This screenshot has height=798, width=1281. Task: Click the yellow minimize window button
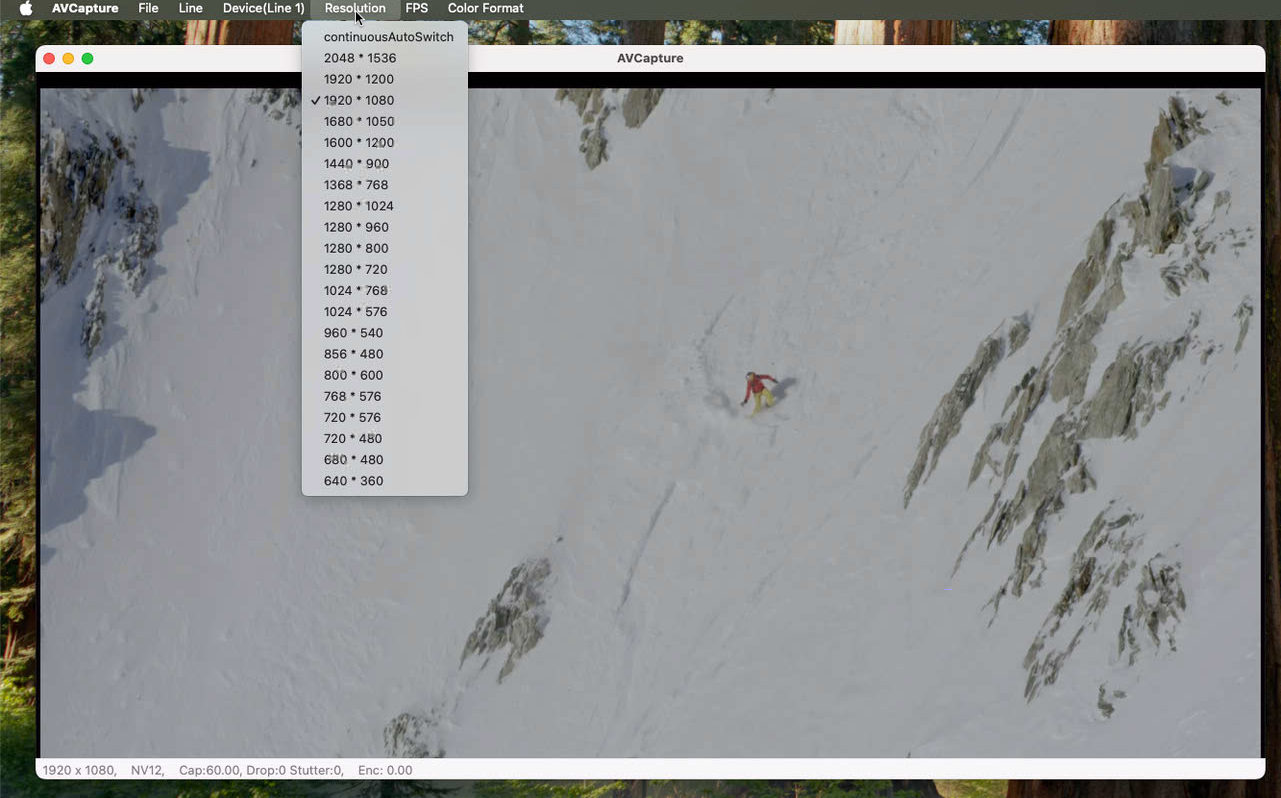pyautogui.click(x=68, y=59)
